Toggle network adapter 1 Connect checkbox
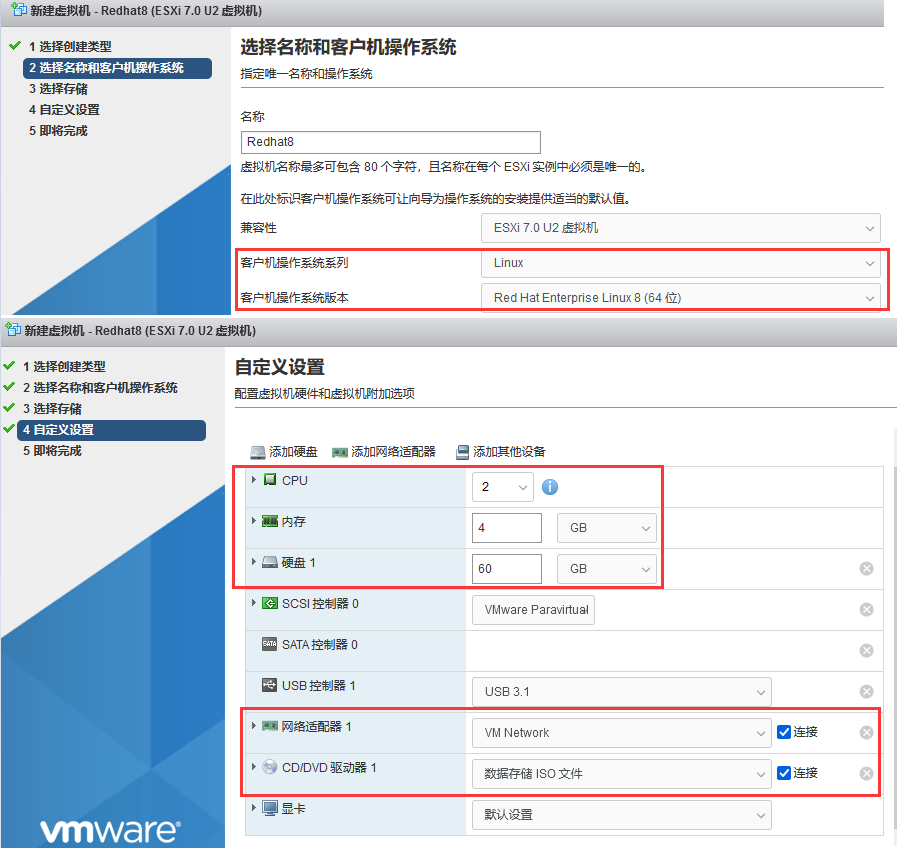The height and width of the screenshot is (848, 897). tap(784, 732)
